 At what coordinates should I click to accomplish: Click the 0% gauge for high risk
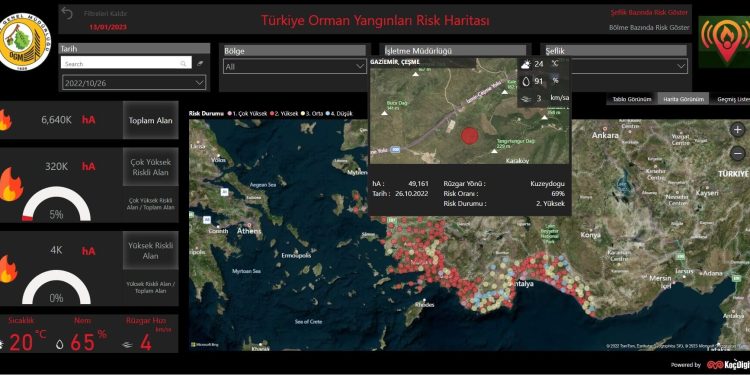[56, 288]
